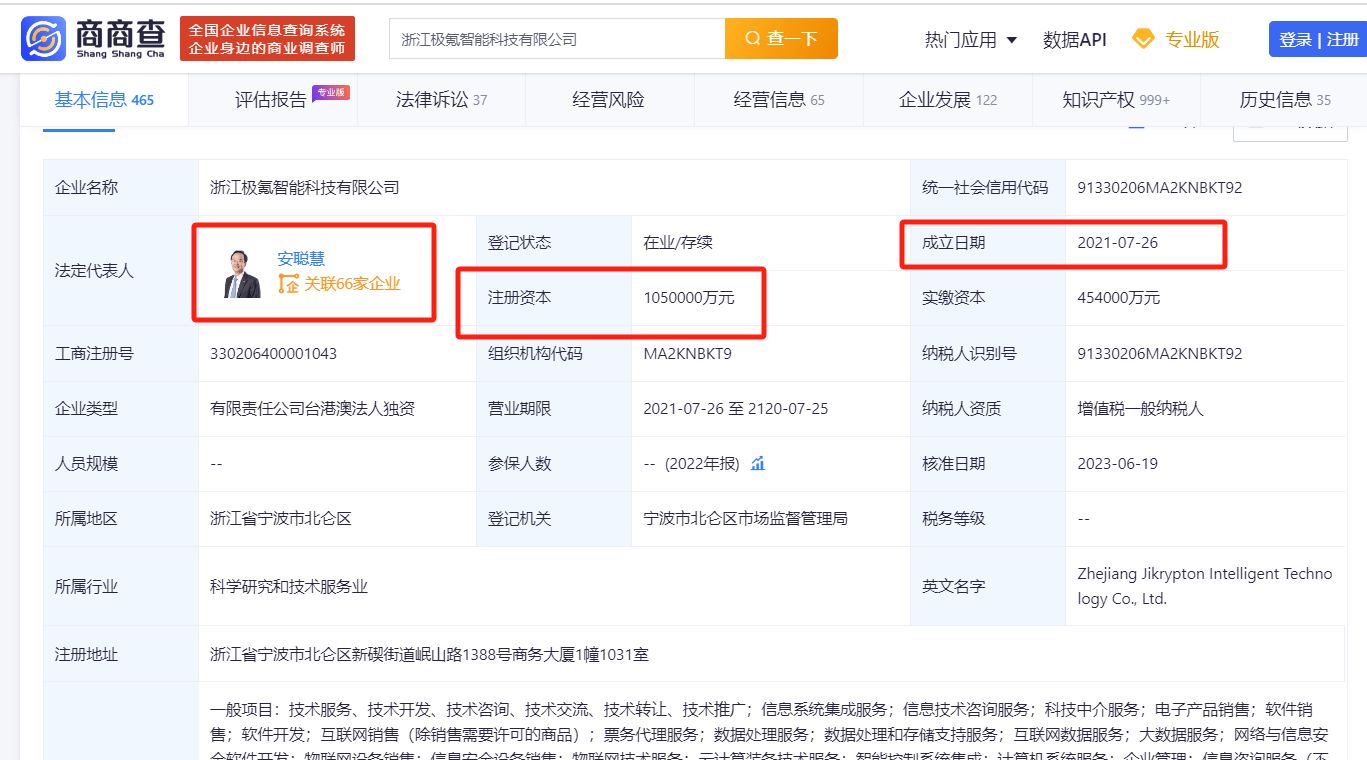Switch to the 企业发展 tab
The image size is (1367, 760).
click(948, 99)
